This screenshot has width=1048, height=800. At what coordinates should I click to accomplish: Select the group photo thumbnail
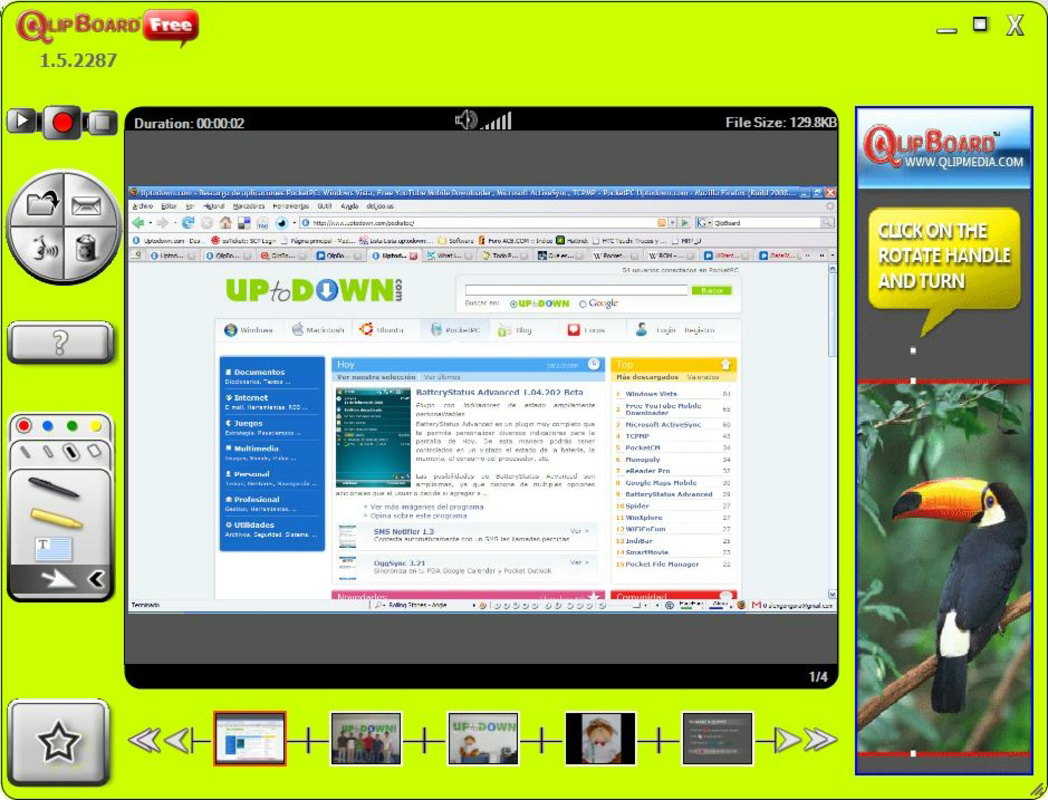(x=366, y=739)
